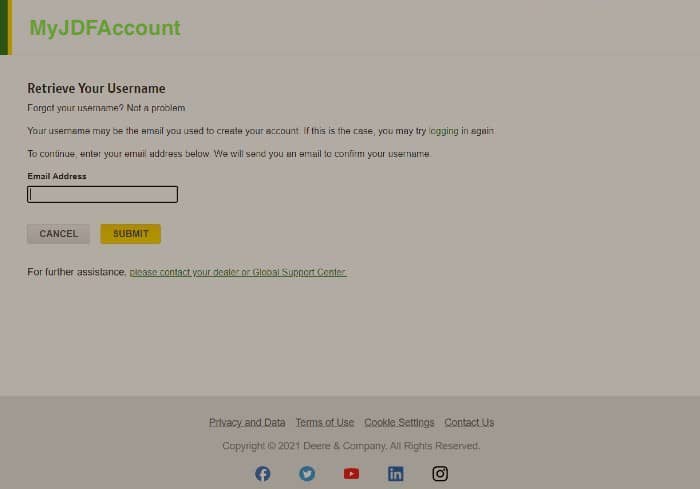Open the dealer or Global Support Center link
The height and width of the screenshot is (489, 700).
pos(238,272)
